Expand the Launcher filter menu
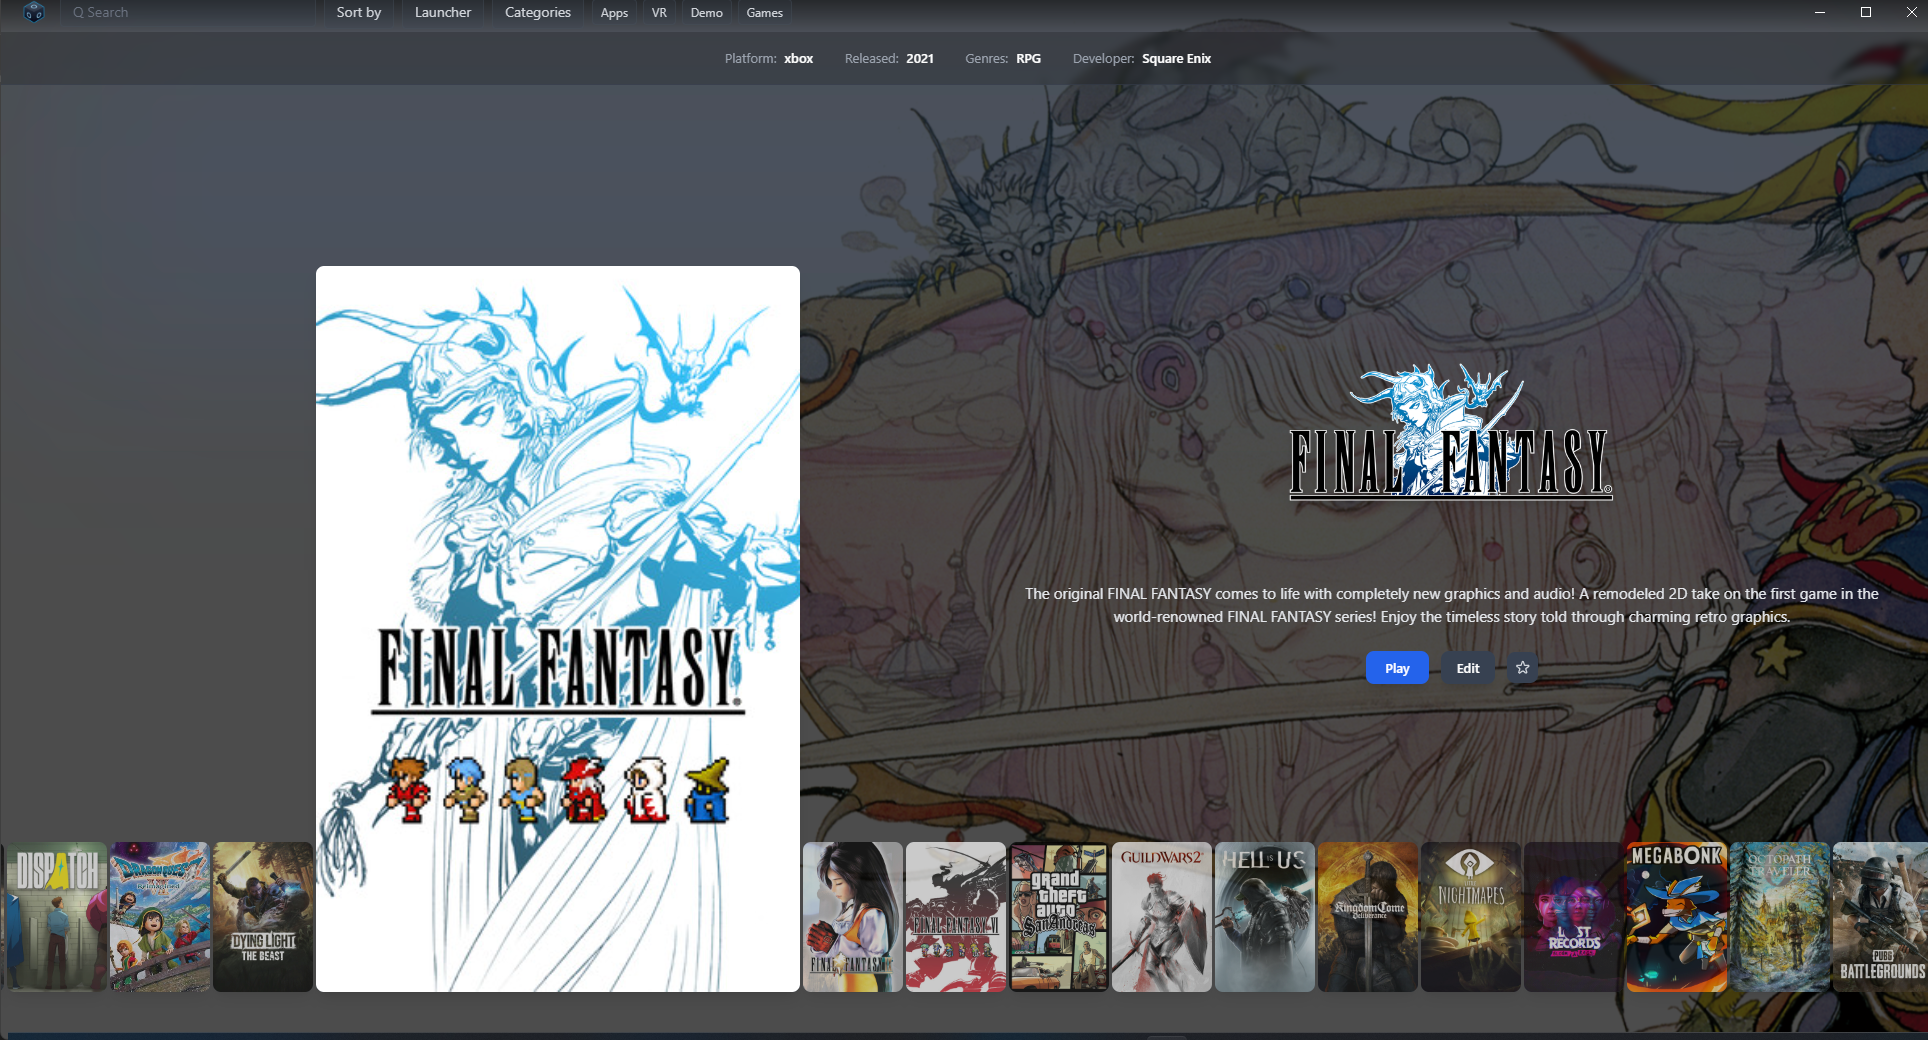Image resolution: width=1928 pixels, height=1040 pixels. click(442, 13)
